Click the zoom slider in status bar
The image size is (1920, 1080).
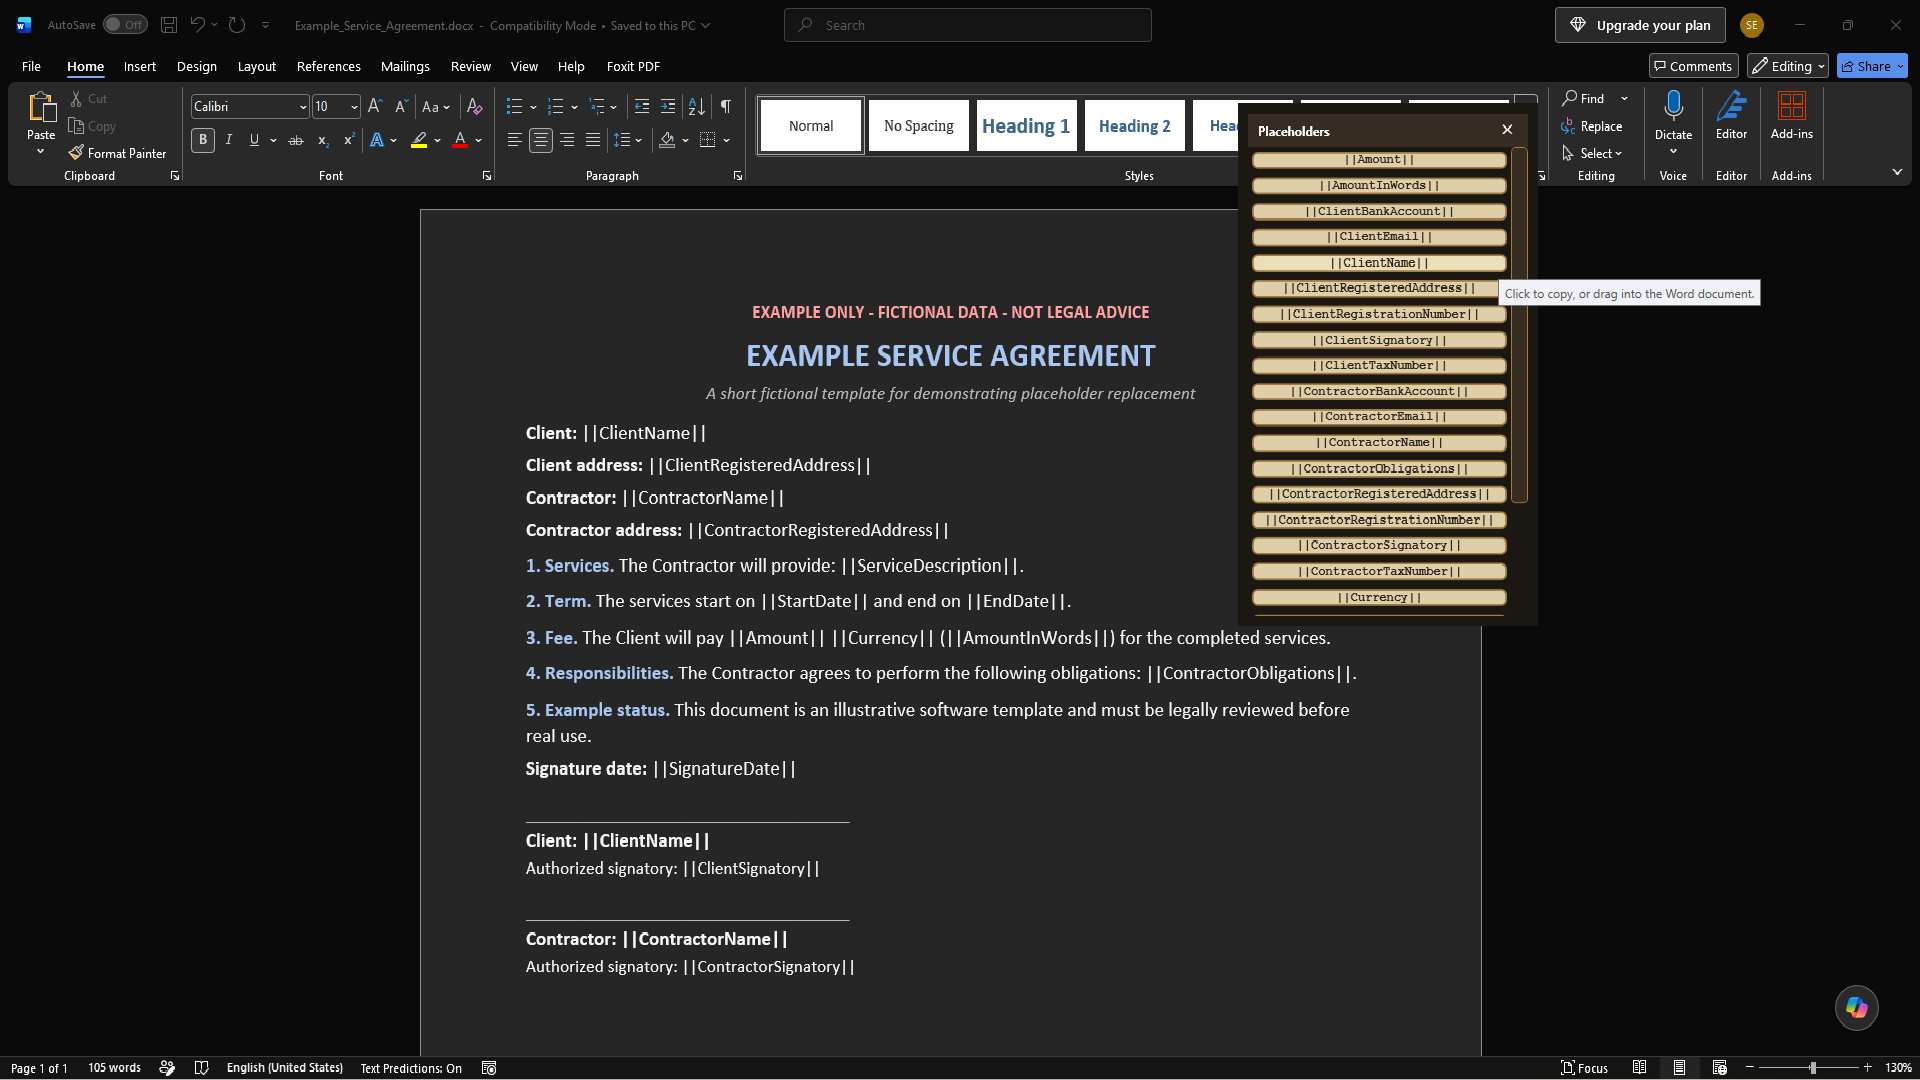tap(1812, 1068)
